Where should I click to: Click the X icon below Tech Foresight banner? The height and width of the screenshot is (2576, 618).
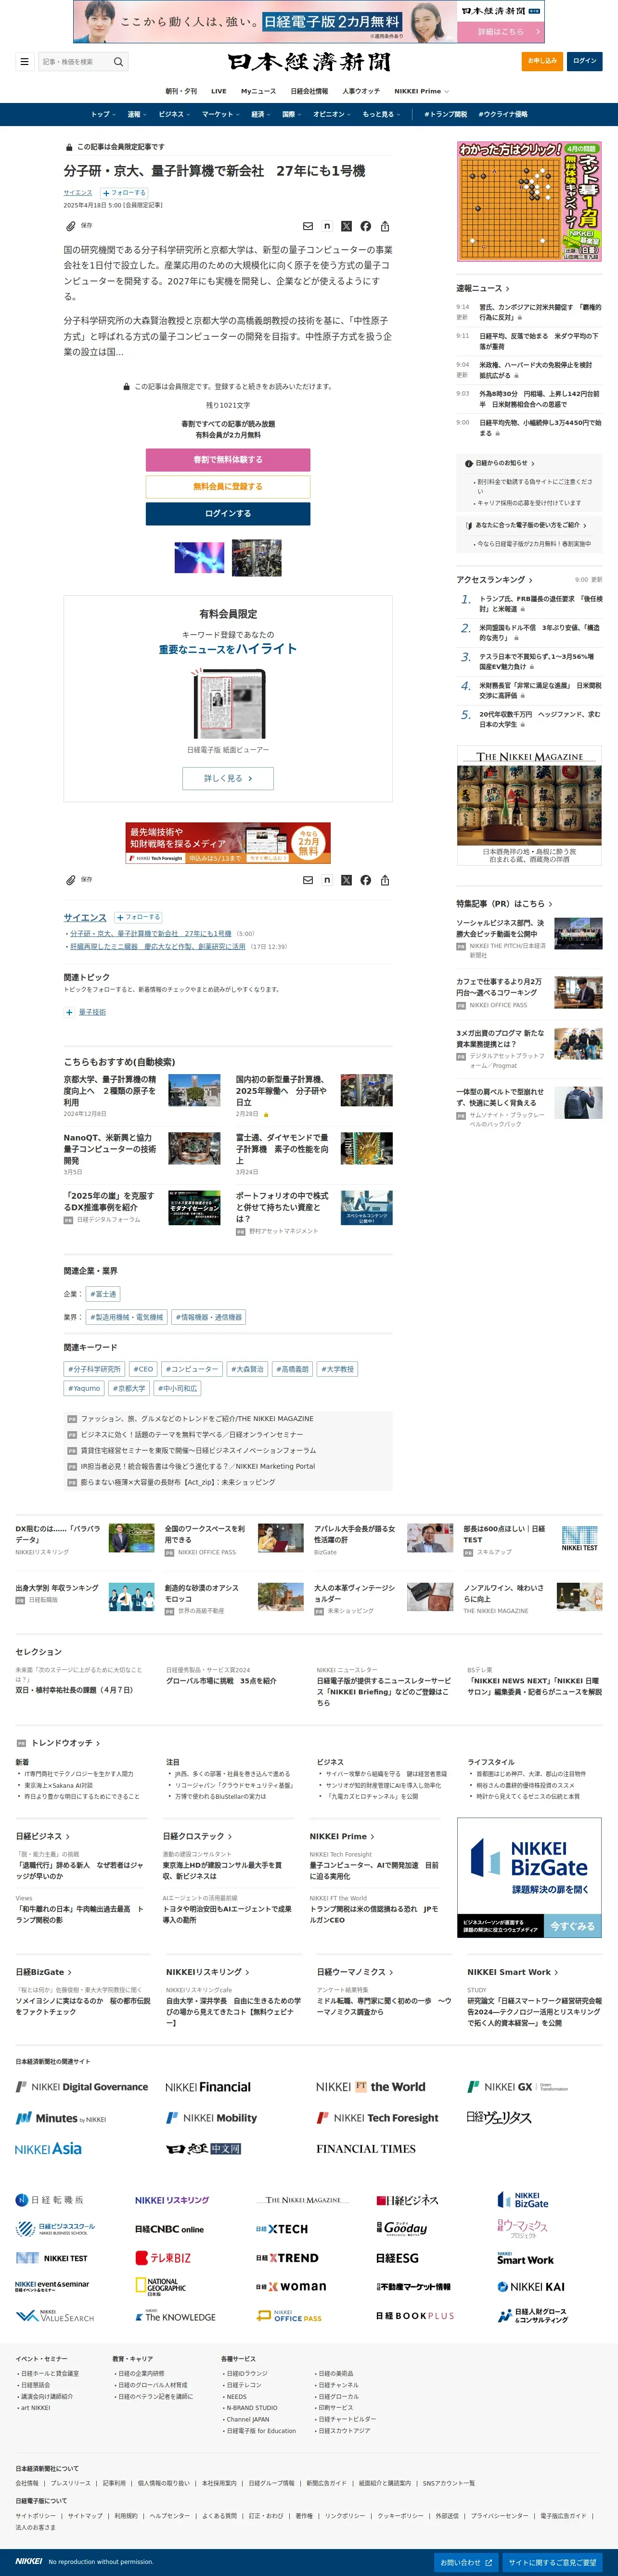coord(346,880)
